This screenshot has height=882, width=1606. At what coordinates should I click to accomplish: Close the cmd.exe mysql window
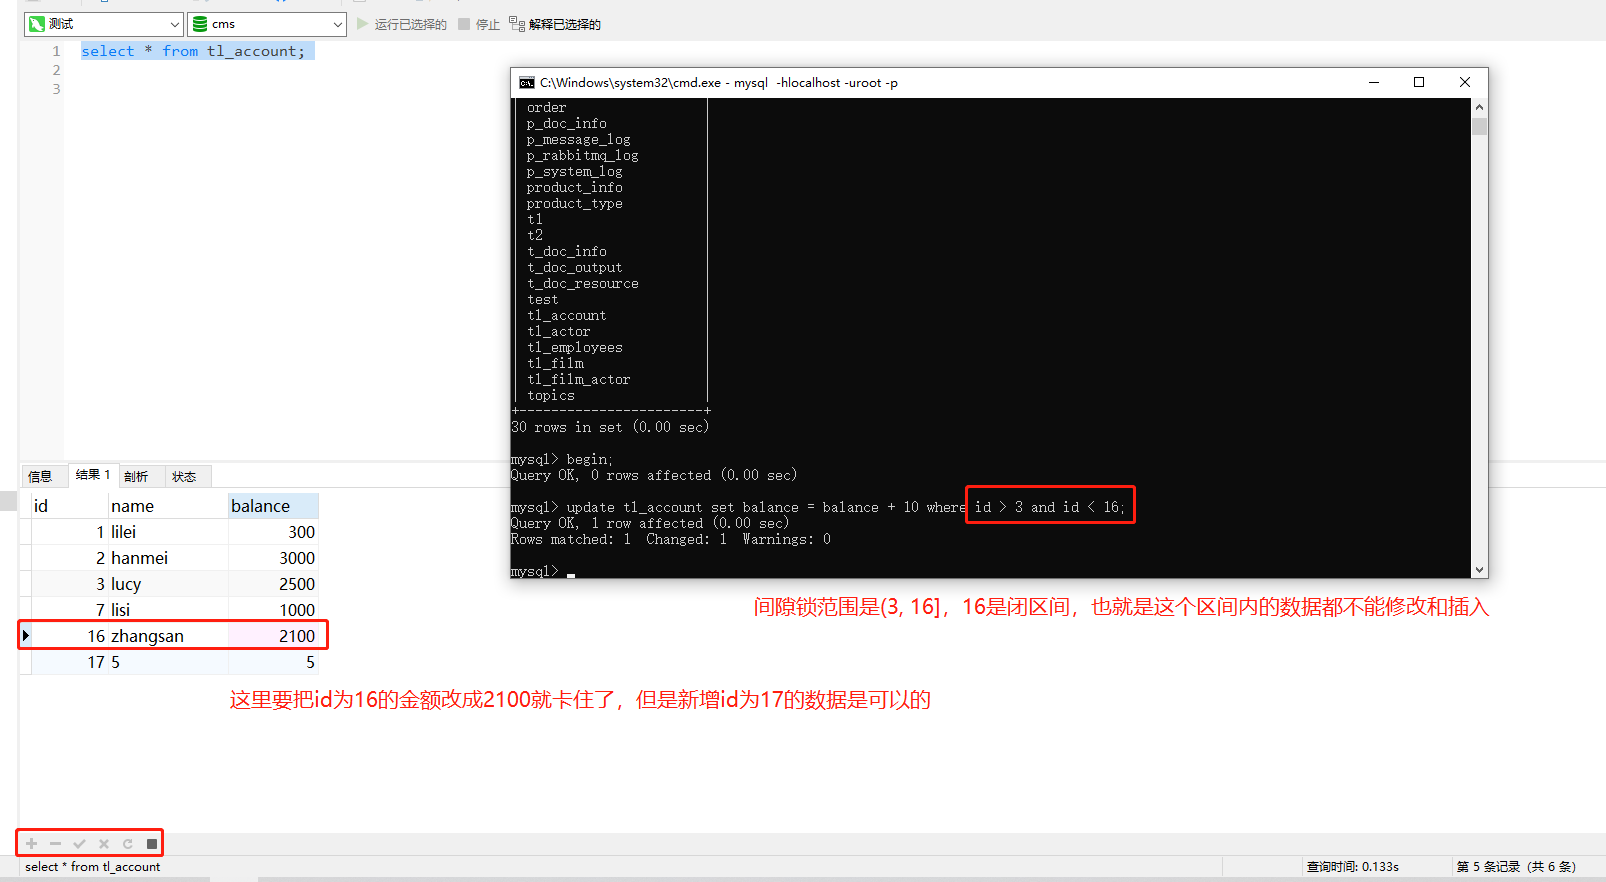pyautogui.click(x=1465, y=82)
